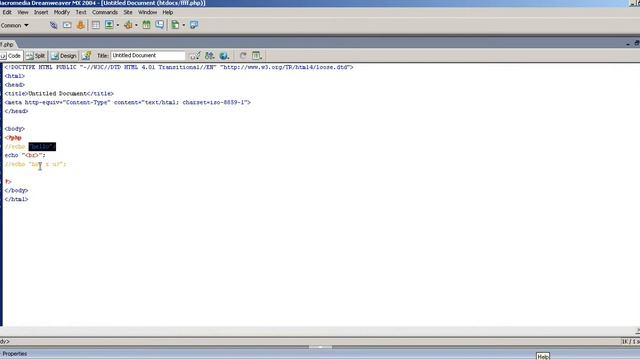
Task: Click the closing </body> tag line
Action: 16,190
